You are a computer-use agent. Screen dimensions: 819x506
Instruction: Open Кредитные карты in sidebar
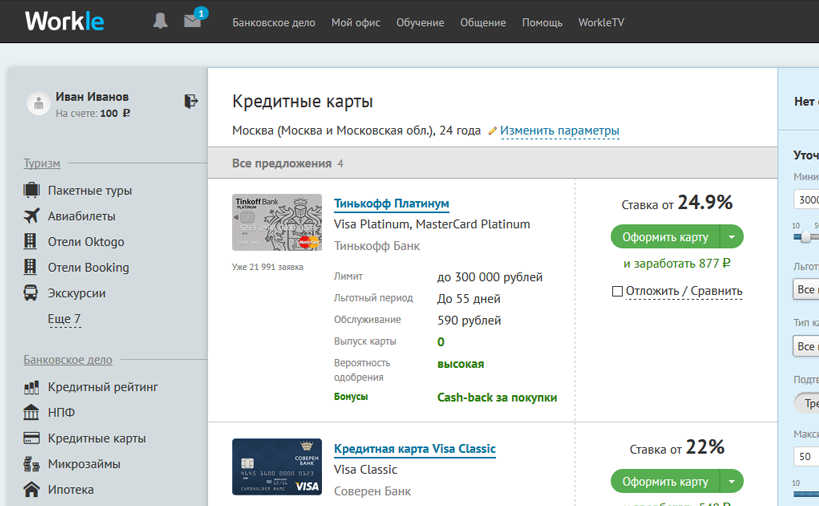(x=97, y=438)
